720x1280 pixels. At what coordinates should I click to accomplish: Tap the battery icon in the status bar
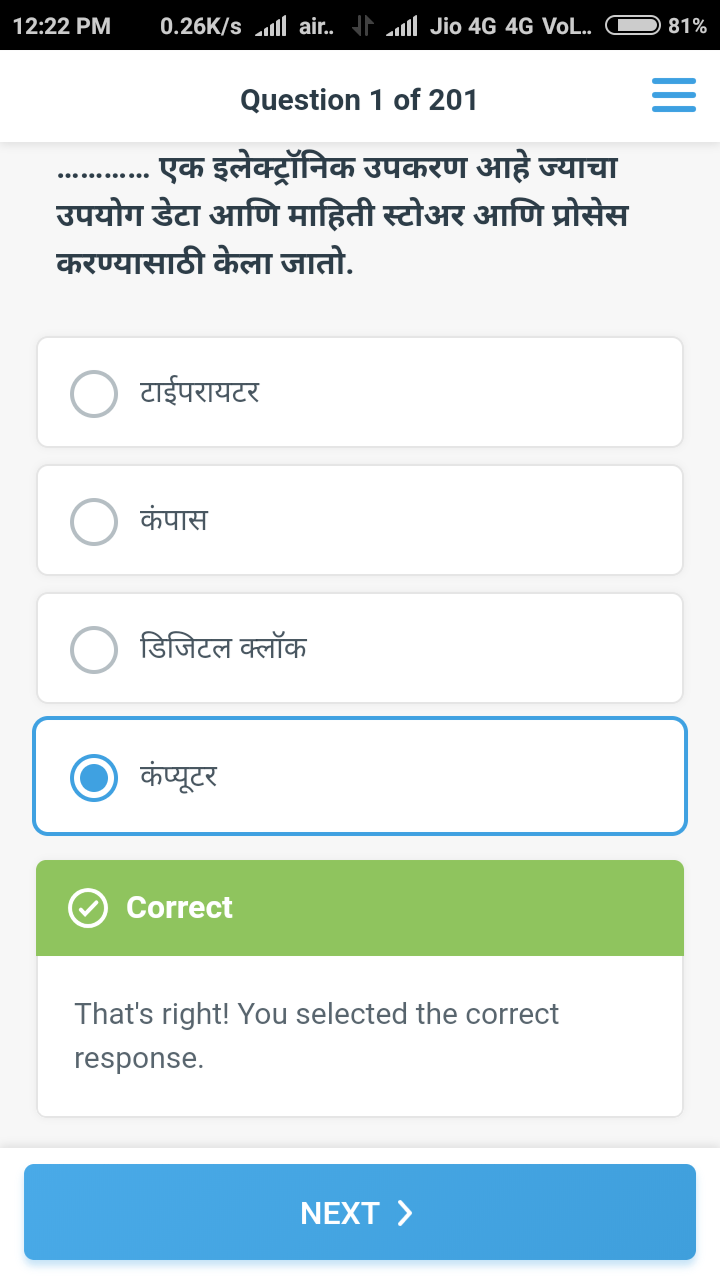click(632, 26)
